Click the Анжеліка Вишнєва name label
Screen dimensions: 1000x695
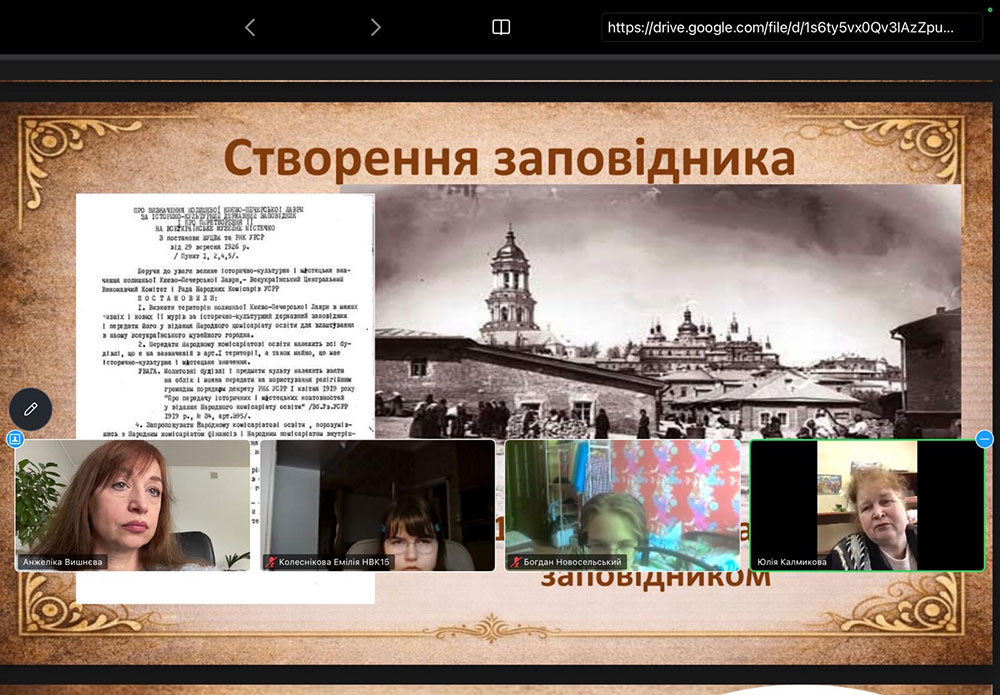pyautogui.click(x=63, y=562)
